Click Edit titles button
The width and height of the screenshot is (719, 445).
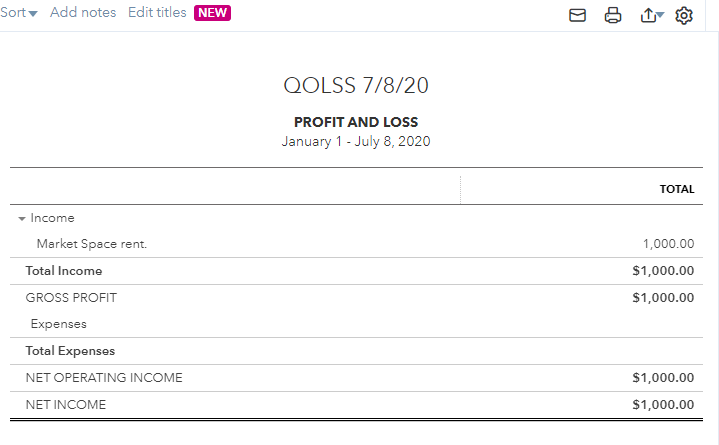click(x=157, y=13)
